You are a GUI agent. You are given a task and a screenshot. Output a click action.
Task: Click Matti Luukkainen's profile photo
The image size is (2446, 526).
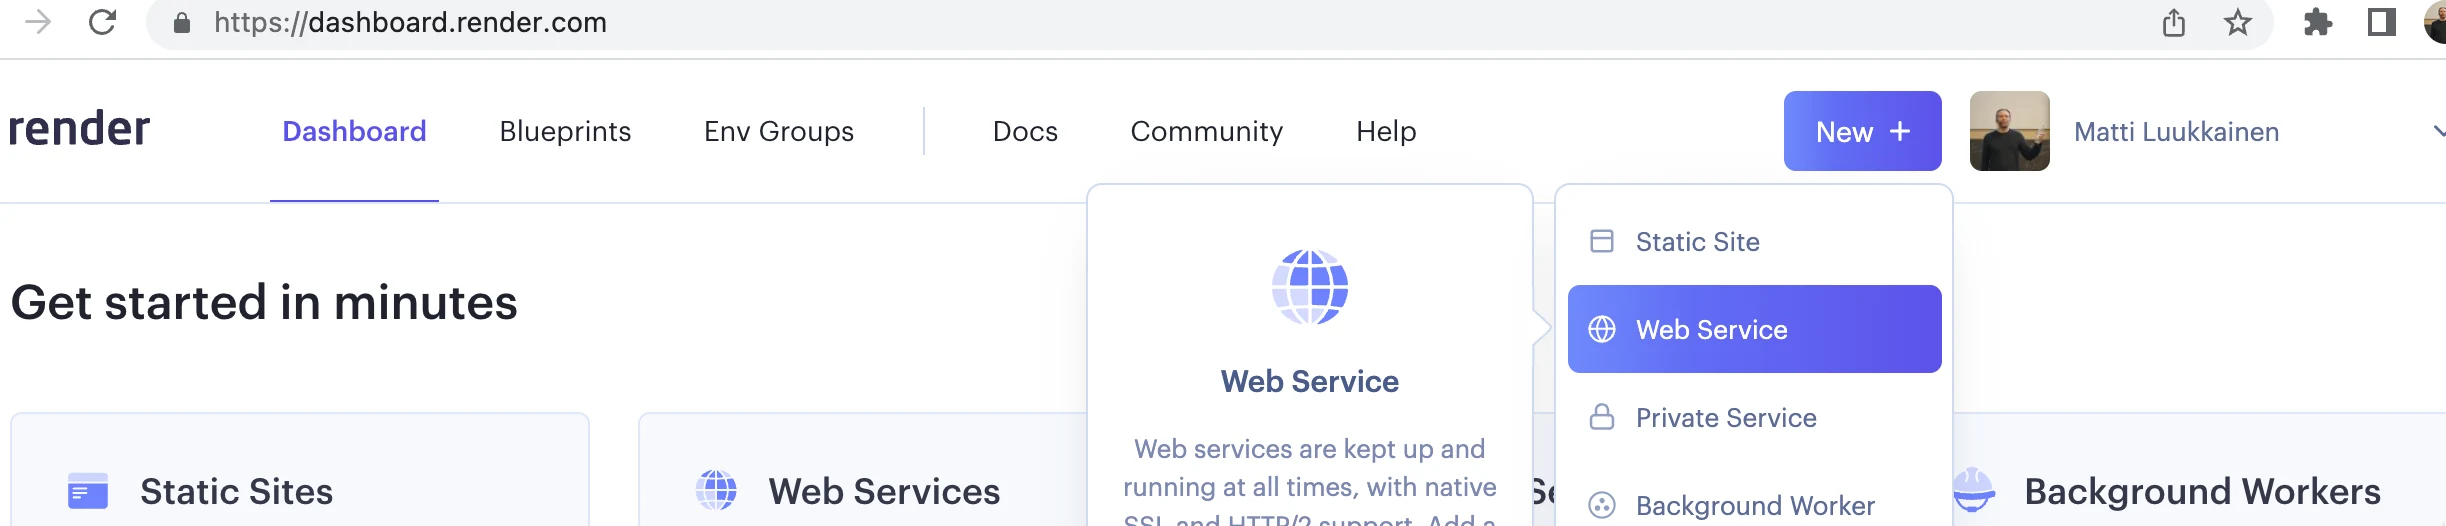pos(2010,131)
